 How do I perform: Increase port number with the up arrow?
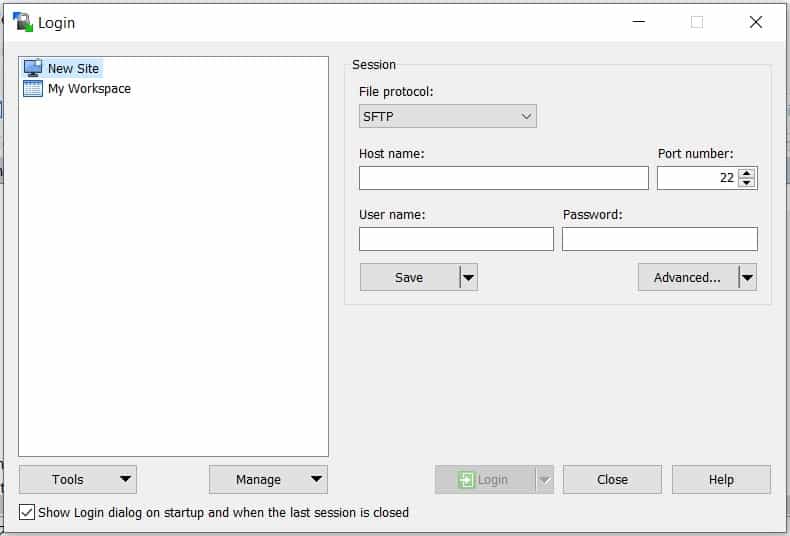pos(747,173)
